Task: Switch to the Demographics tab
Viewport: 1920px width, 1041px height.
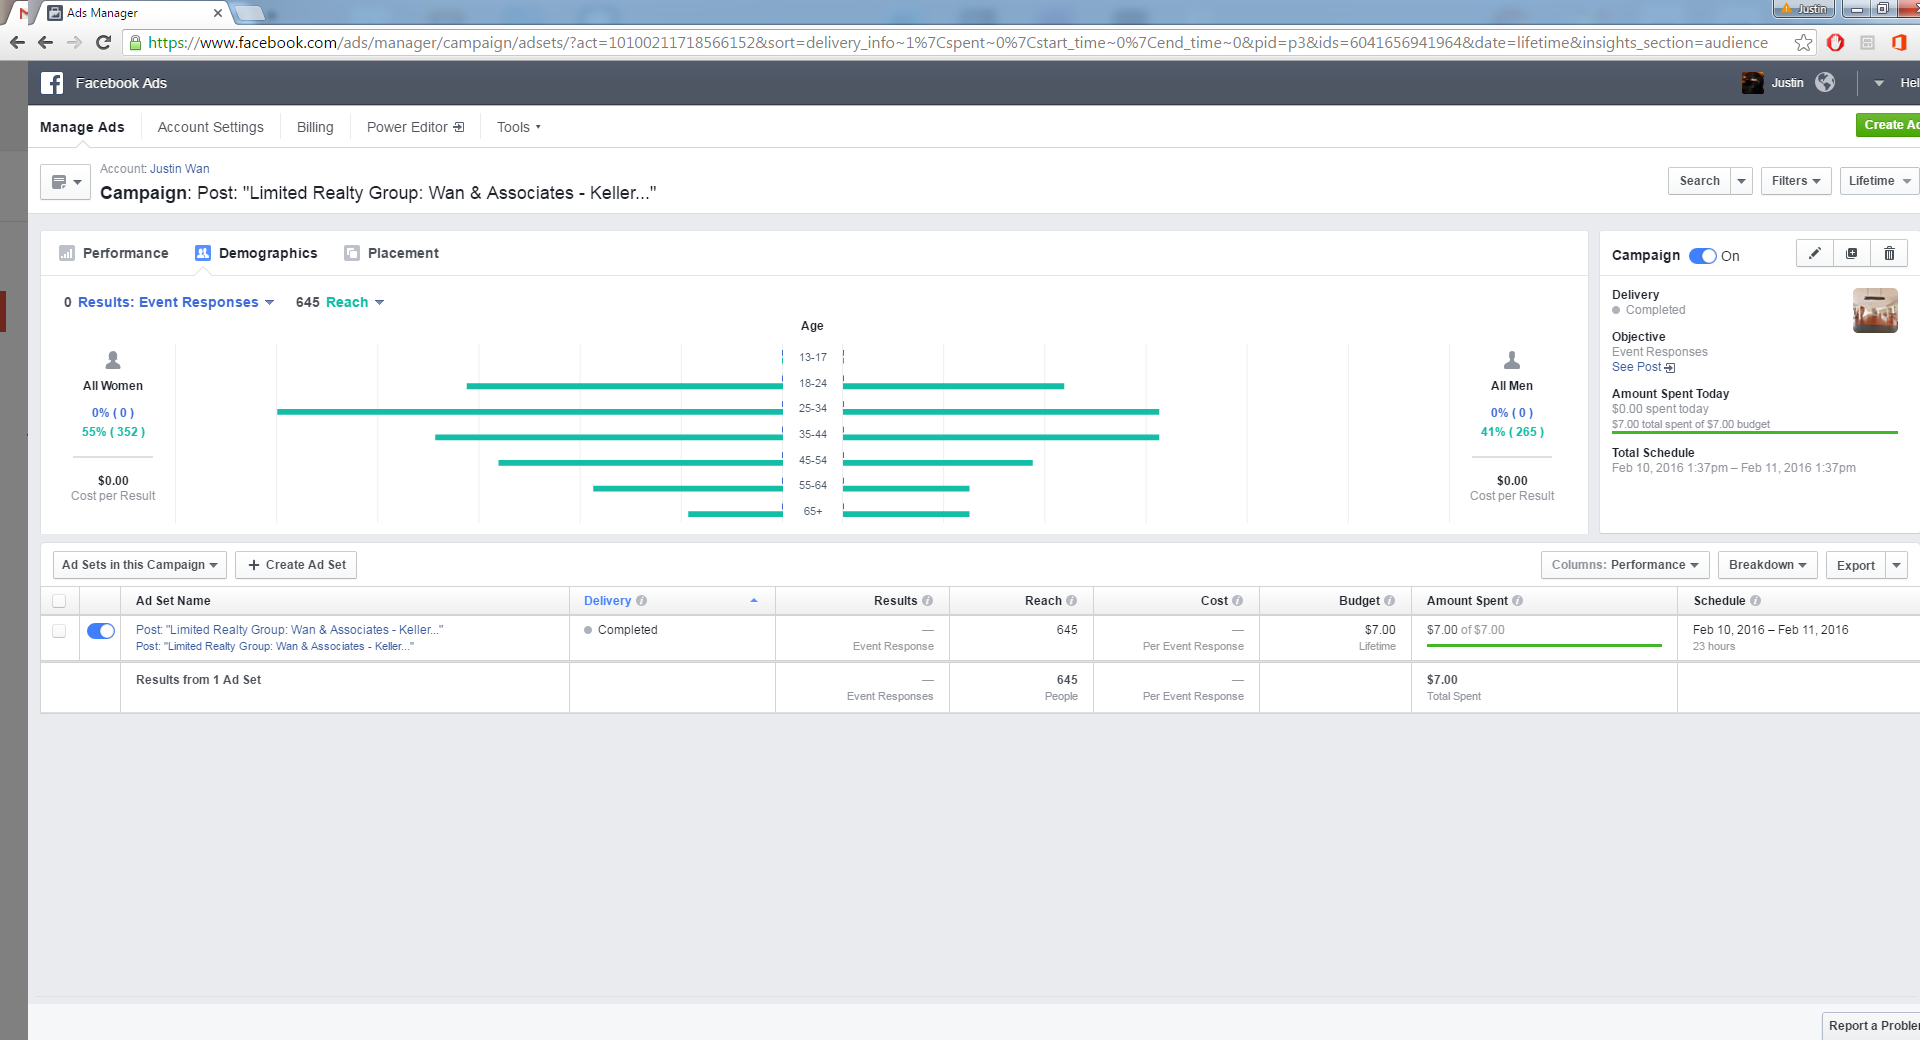Action: pyautogui.click(x=256, y=253)
